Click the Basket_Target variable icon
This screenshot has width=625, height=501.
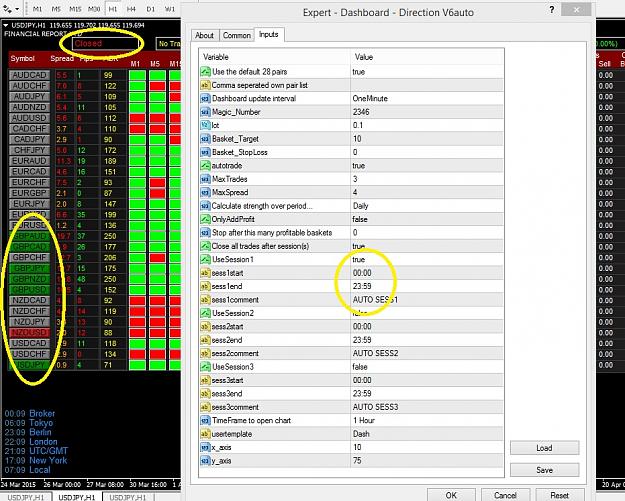tap(205, 139)
